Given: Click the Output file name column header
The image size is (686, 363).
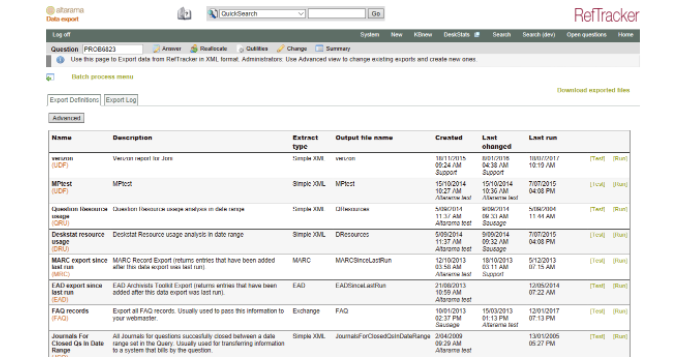Looking at the screenshot, I should [364, 138].
